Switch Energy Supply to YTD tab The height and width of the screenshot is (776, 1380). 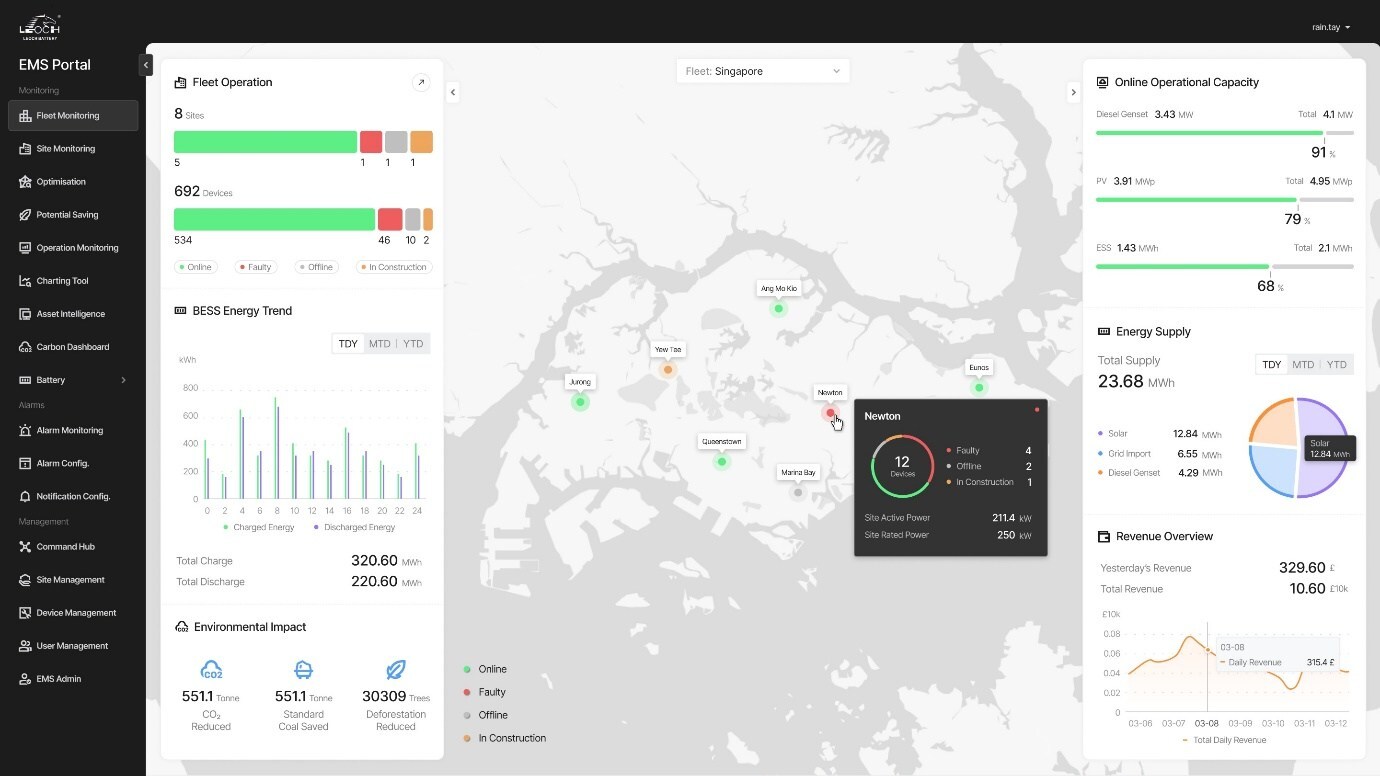pos(1336,365)
